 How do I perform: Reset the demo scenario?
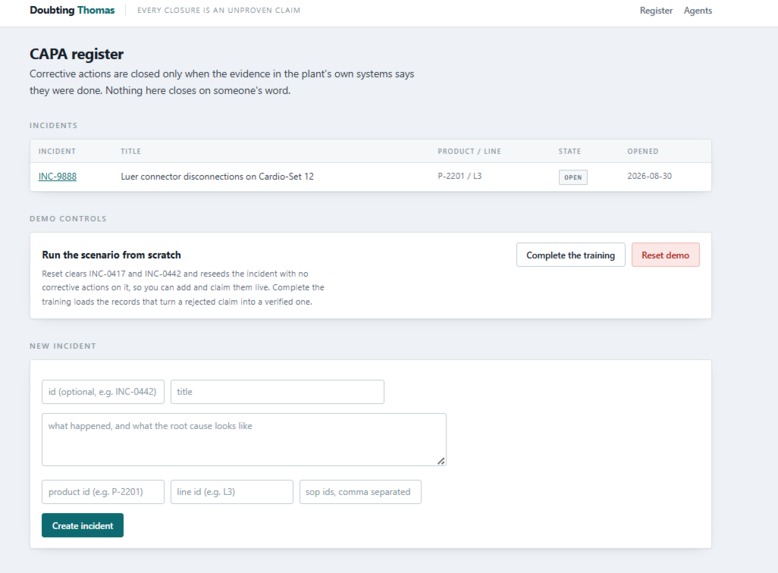pyautogui.click(x=665, y=255)
